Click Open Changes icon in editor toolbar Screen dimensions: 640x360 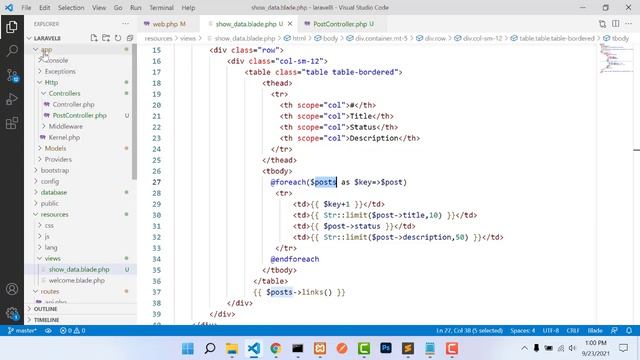(602, 24)
